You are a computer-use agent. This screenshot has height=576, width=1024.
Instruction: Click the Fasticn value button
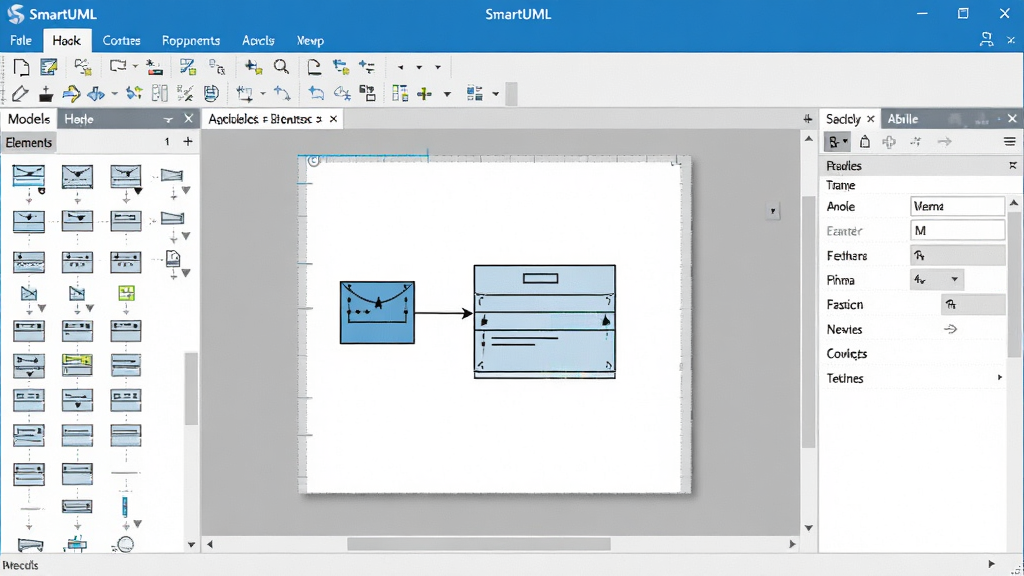(x=973, y=304)
